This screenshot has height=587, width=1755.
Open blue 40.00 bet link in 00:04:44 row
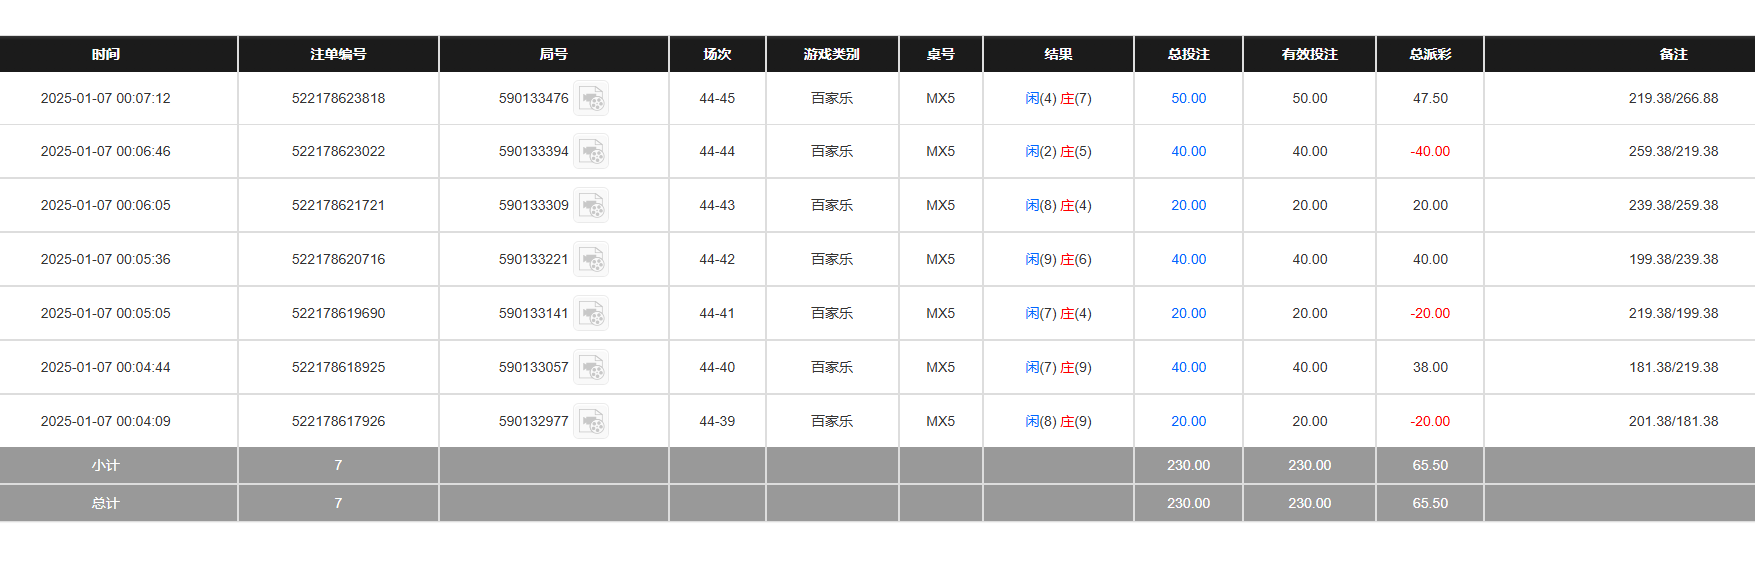pos(1188,368)
